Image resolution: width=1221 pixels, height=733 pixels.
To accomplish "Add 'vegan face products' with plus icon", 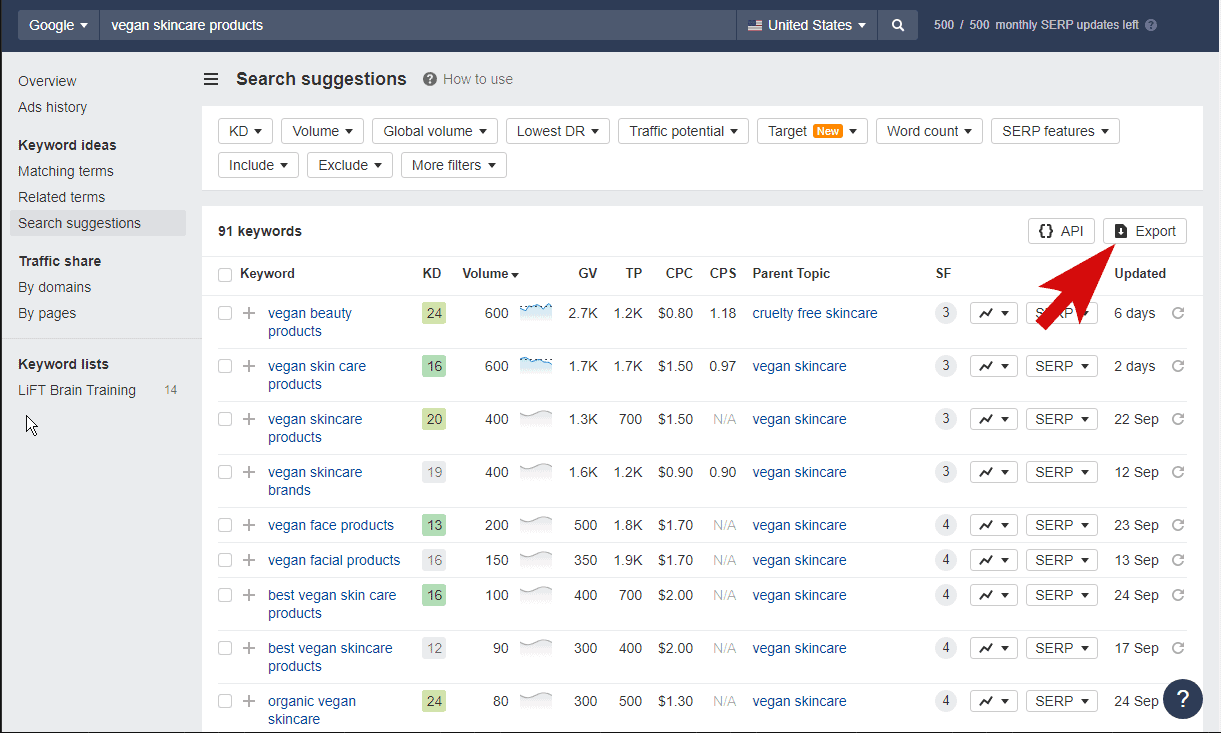I will [249, 525].
